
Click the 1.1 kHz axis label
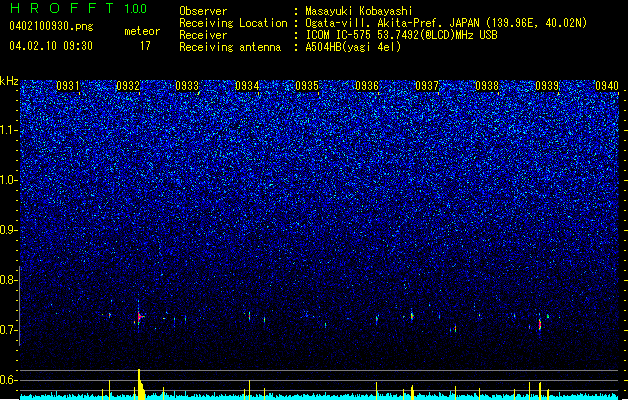tap(9, 130)
